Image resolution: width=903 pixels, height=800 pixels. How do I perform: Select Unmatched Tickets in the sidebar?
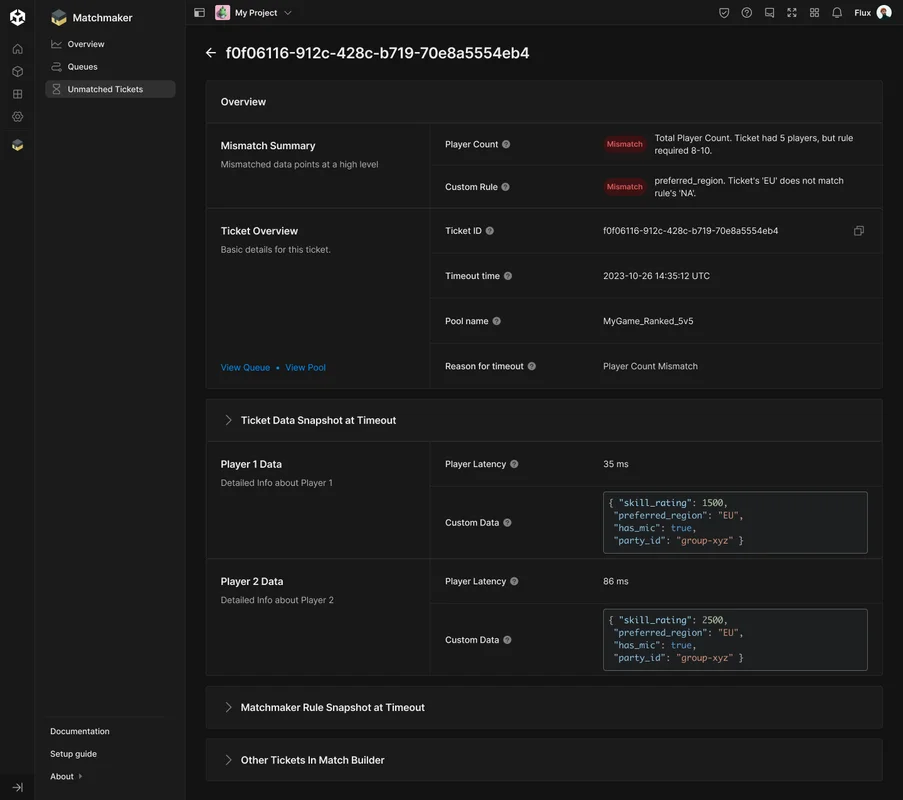tap(110, 89)
